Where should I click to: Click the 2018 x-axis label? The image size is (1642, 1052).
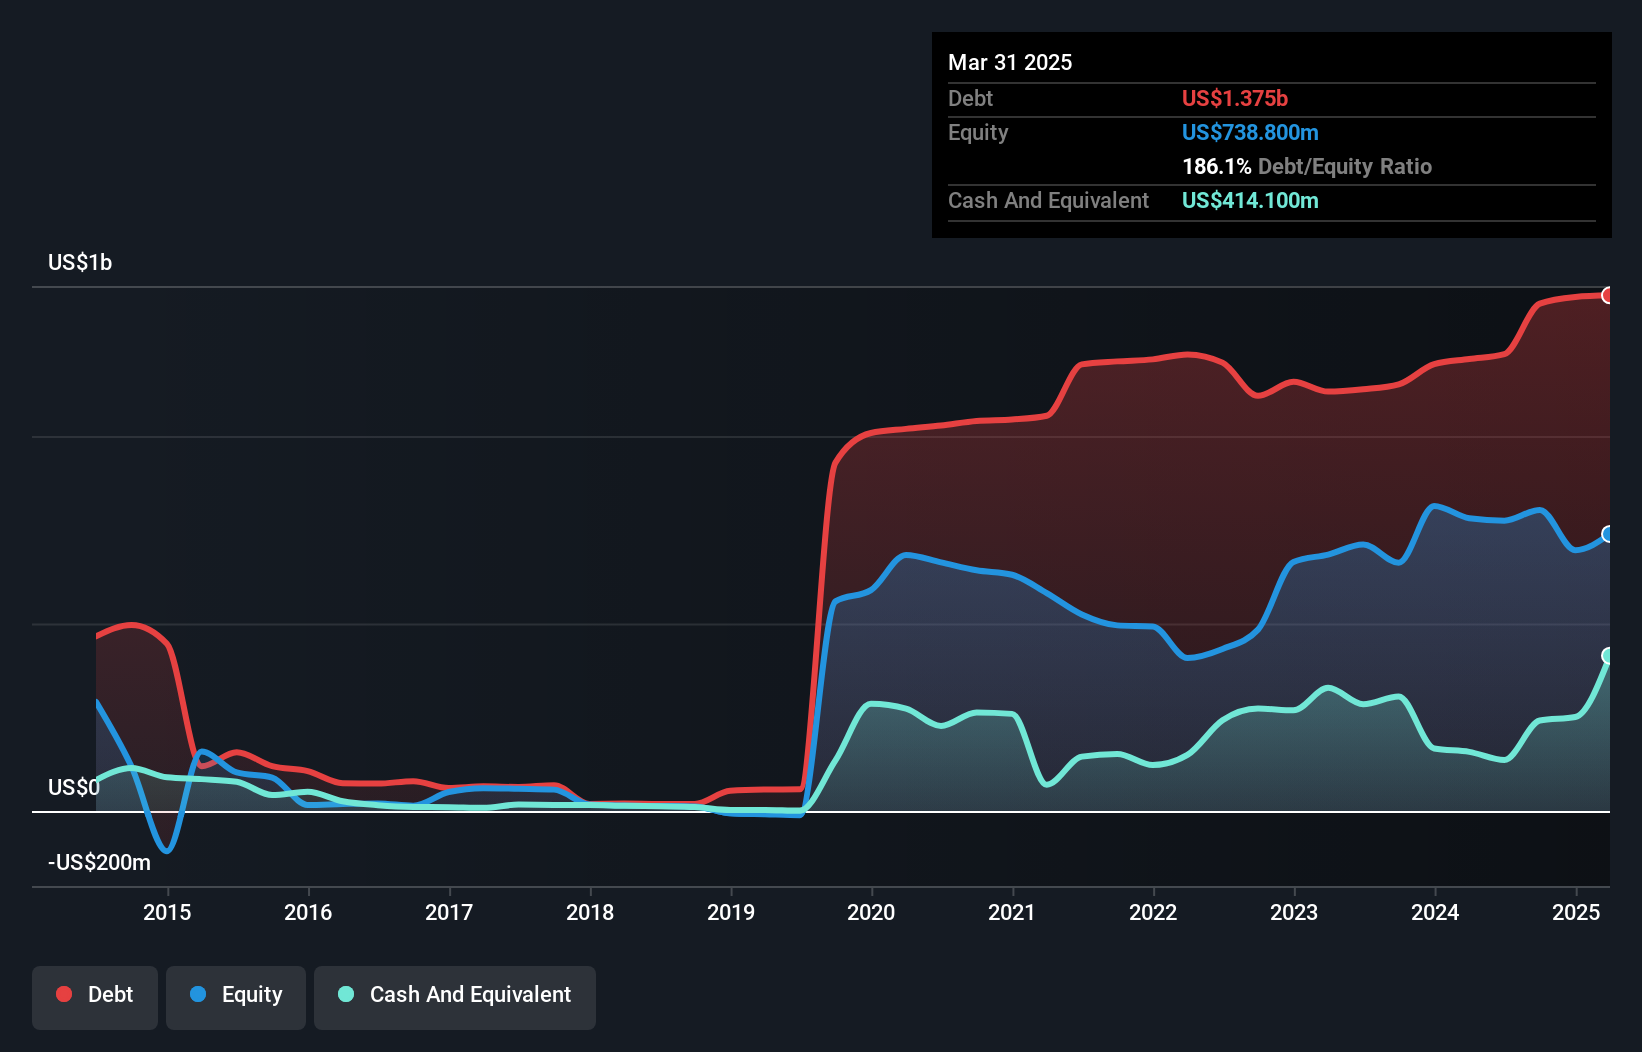(x=590, y=912)
